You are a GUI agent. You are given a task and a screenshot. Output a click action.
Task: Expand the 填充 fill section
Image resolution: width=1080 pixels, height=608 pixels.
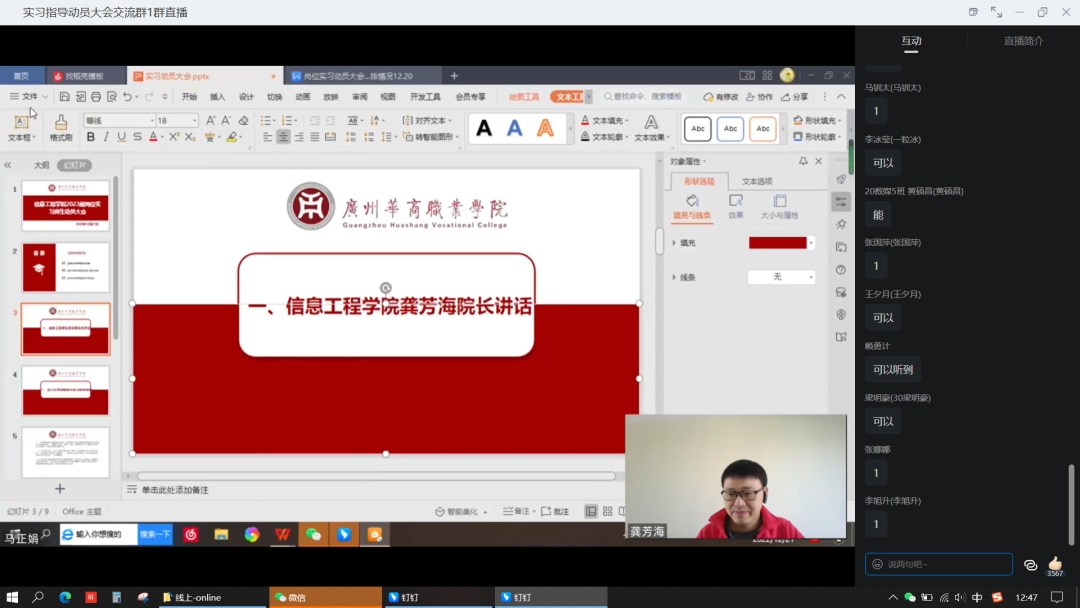click(673, 243)
